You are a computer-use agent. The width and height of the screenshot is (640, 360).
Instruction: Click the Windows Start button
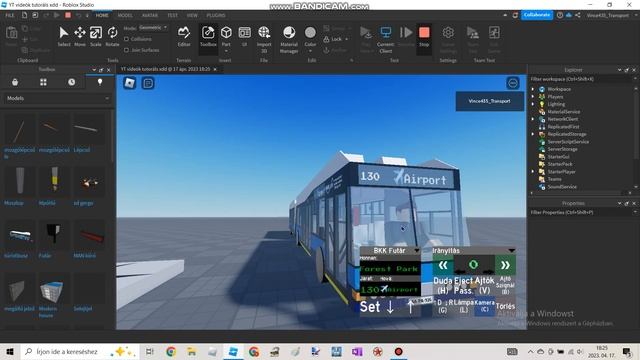click(10, 351)
